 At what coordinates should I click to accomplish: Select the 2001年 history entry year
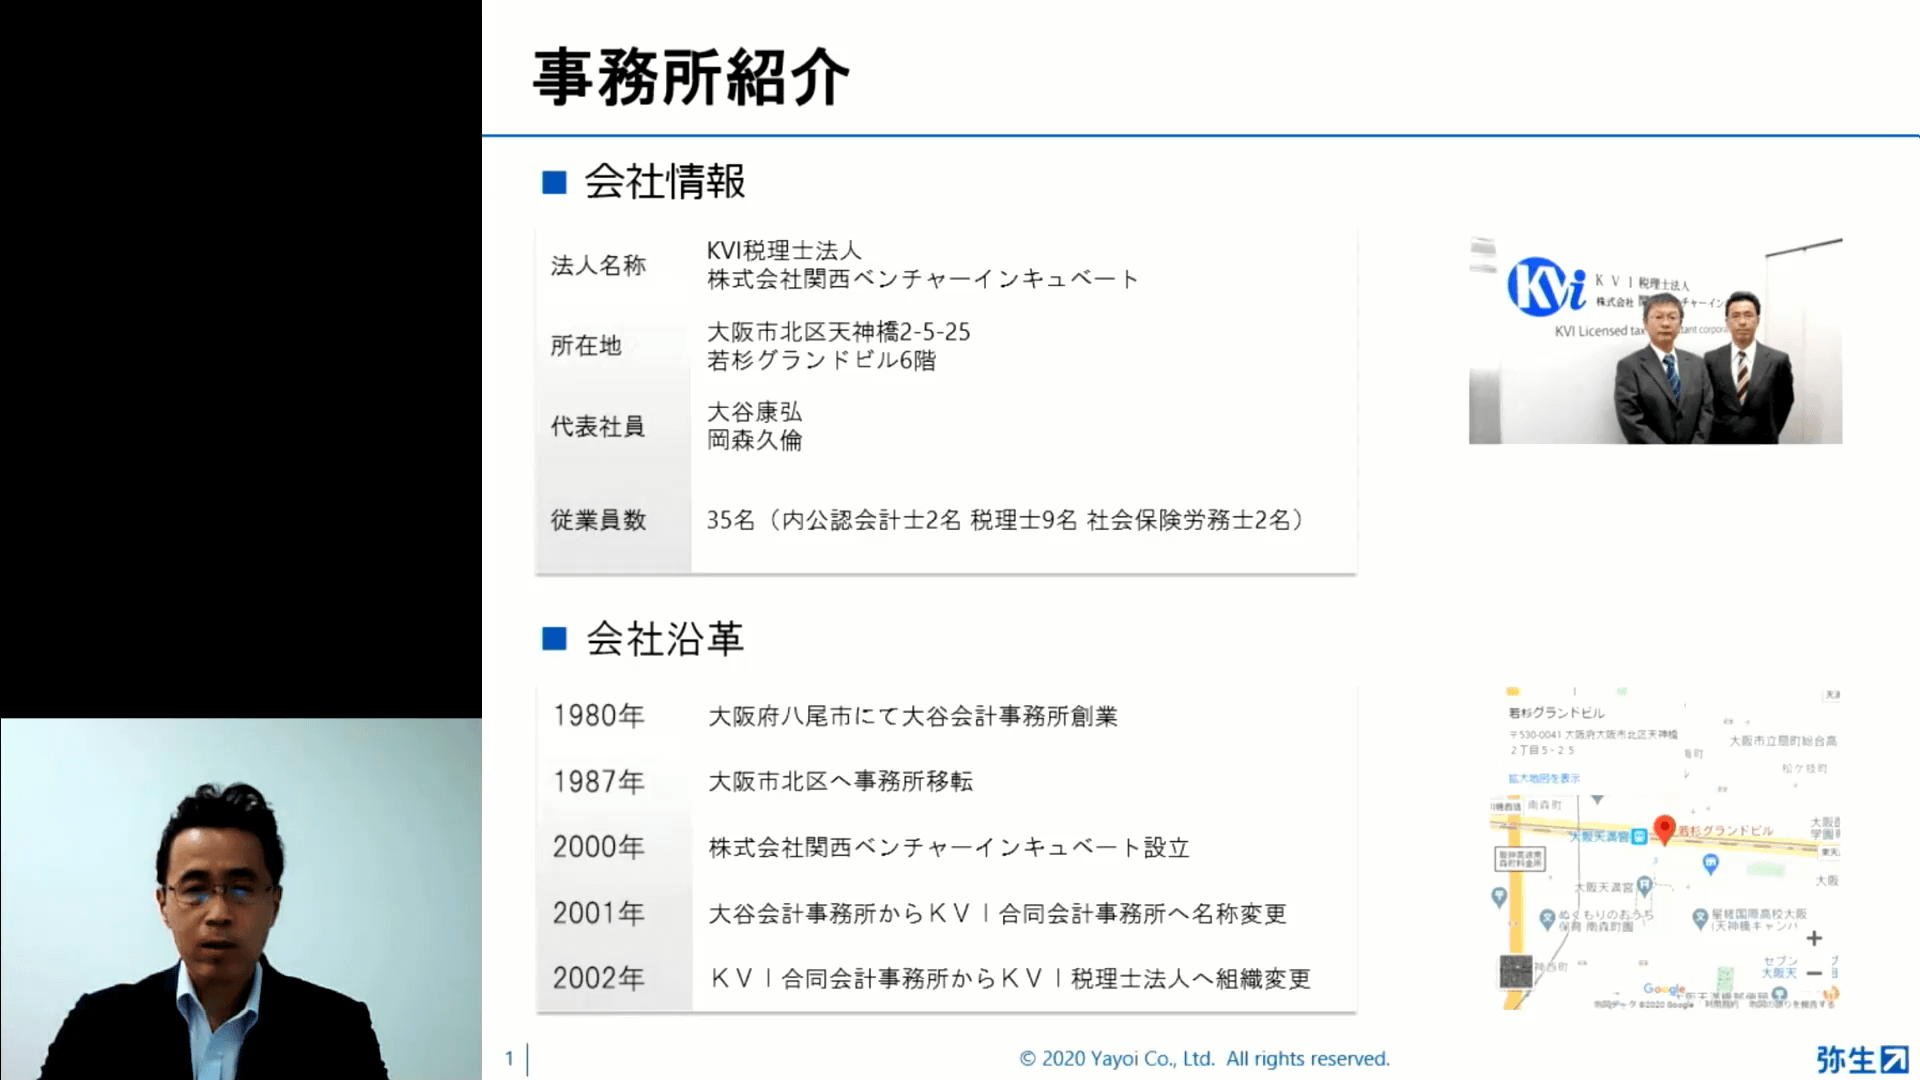pos(599,913)
